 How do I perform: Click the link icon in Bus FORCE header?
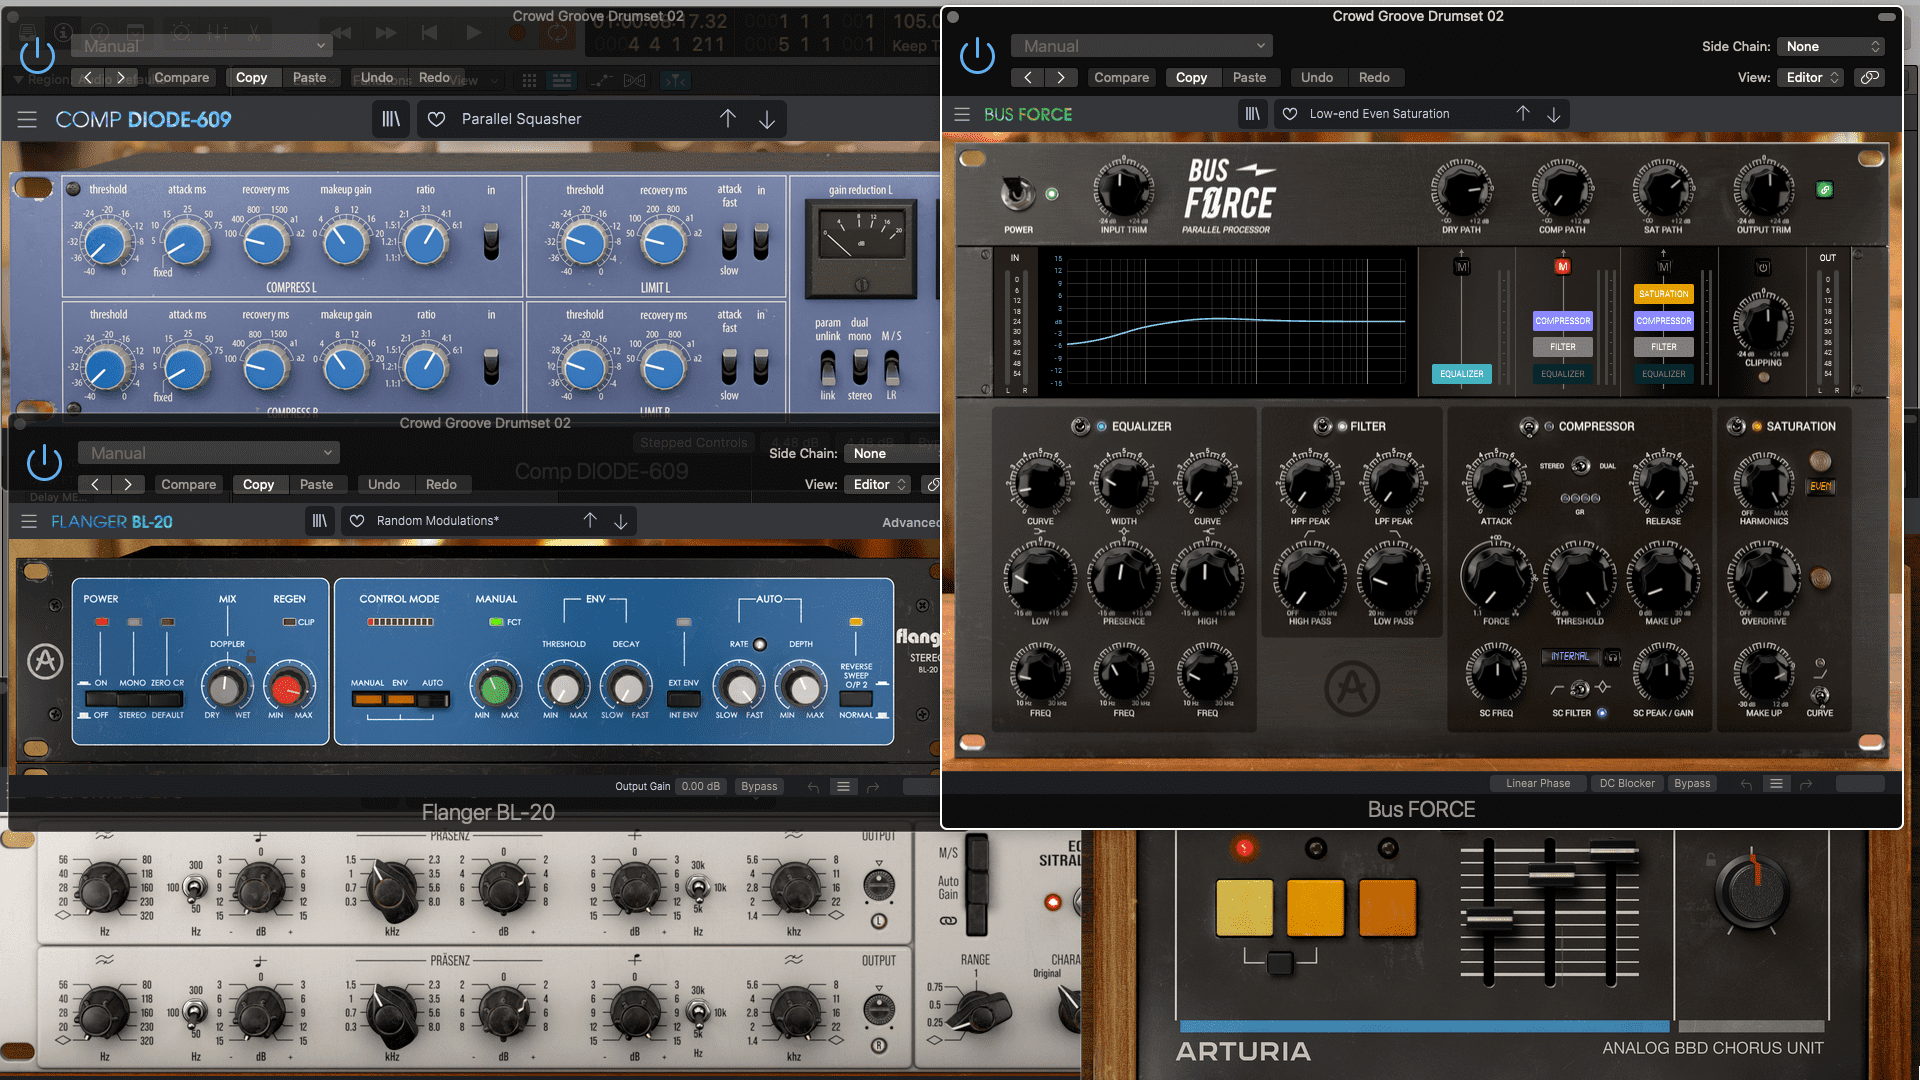click(1869, 77)
